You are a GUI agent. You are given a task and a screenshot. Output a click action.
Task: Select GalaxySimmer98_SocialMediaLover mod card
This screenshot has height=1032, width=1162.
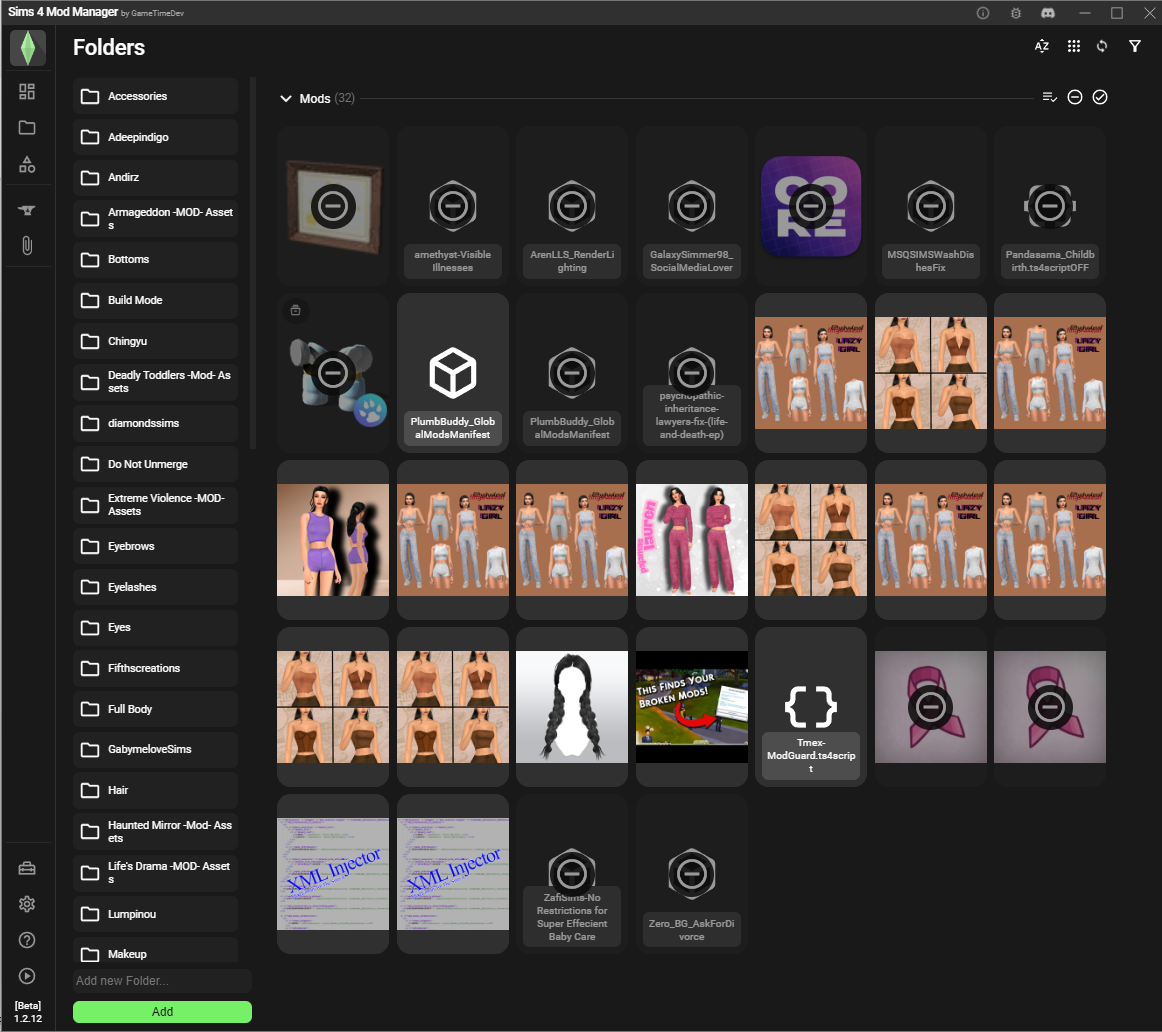click(x=691, y=206)
